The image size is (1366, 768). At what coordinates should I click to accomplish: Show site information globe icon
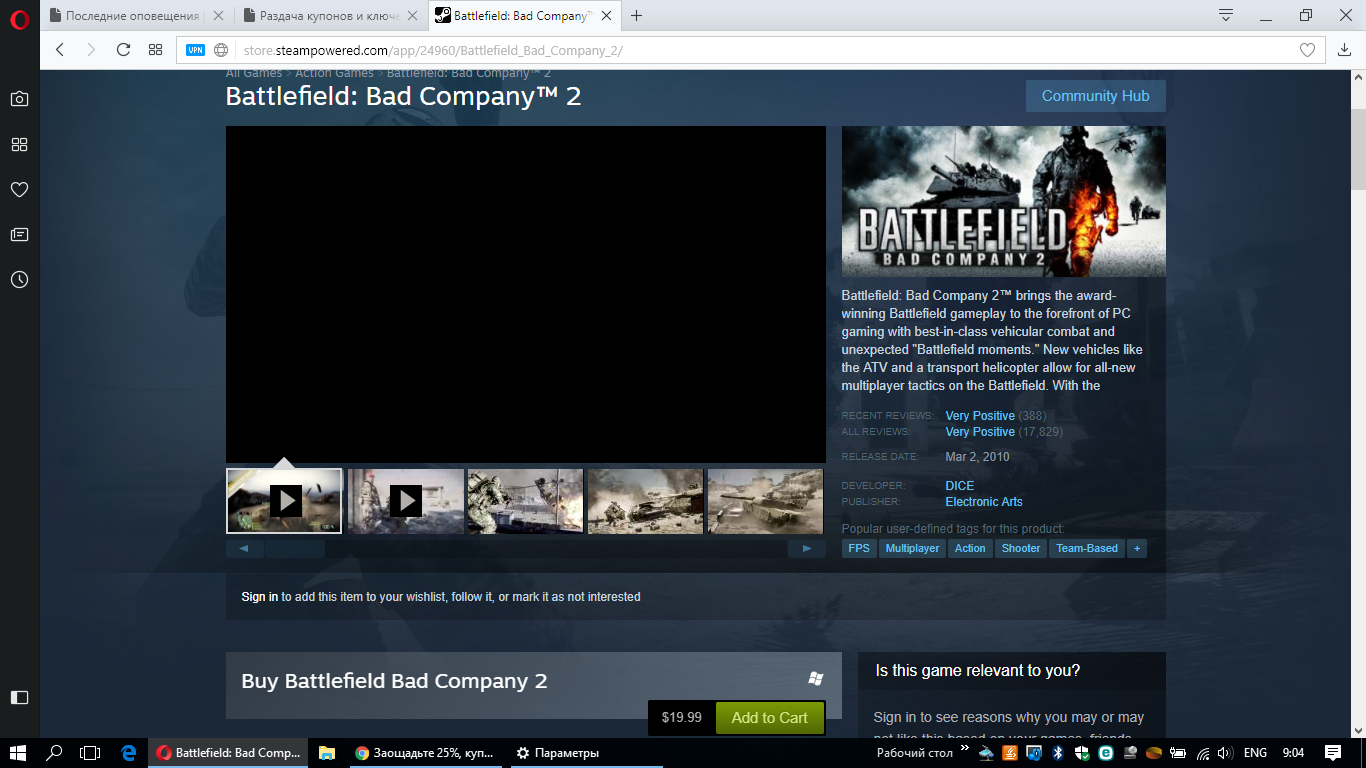(x=221, y=50)
